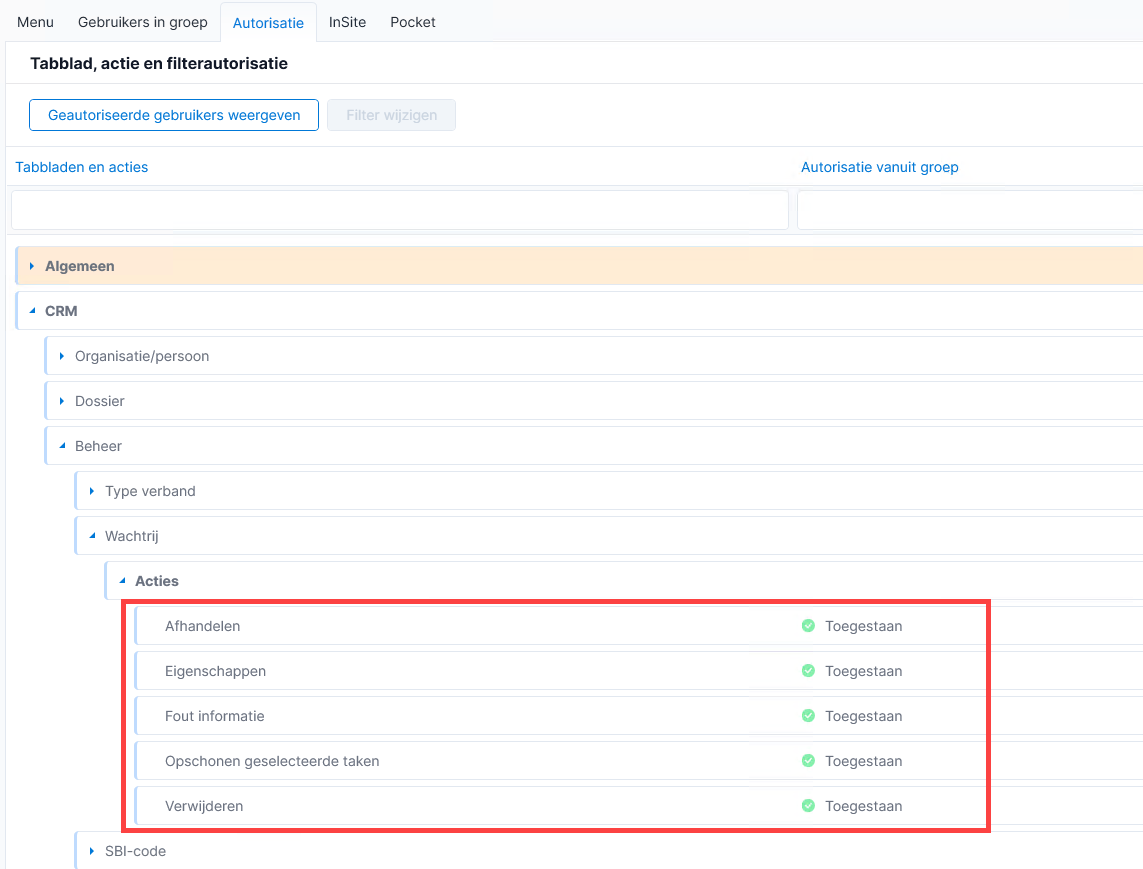
Task: Open the Gebruikers in groep tab
Action: (143, 22)
